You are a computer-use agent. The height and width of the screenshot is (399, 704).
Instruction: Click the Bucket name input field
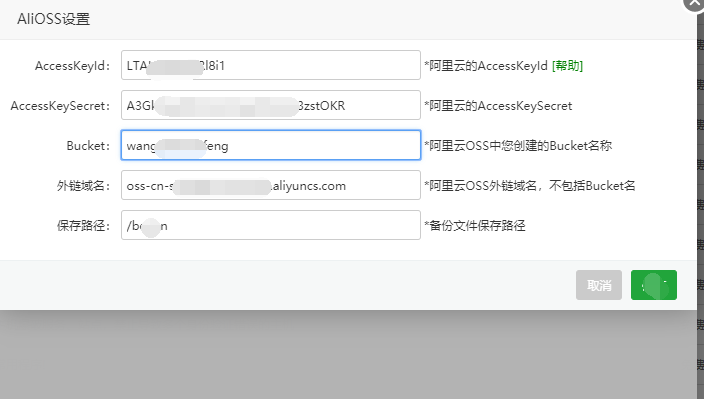pos(271,145)
